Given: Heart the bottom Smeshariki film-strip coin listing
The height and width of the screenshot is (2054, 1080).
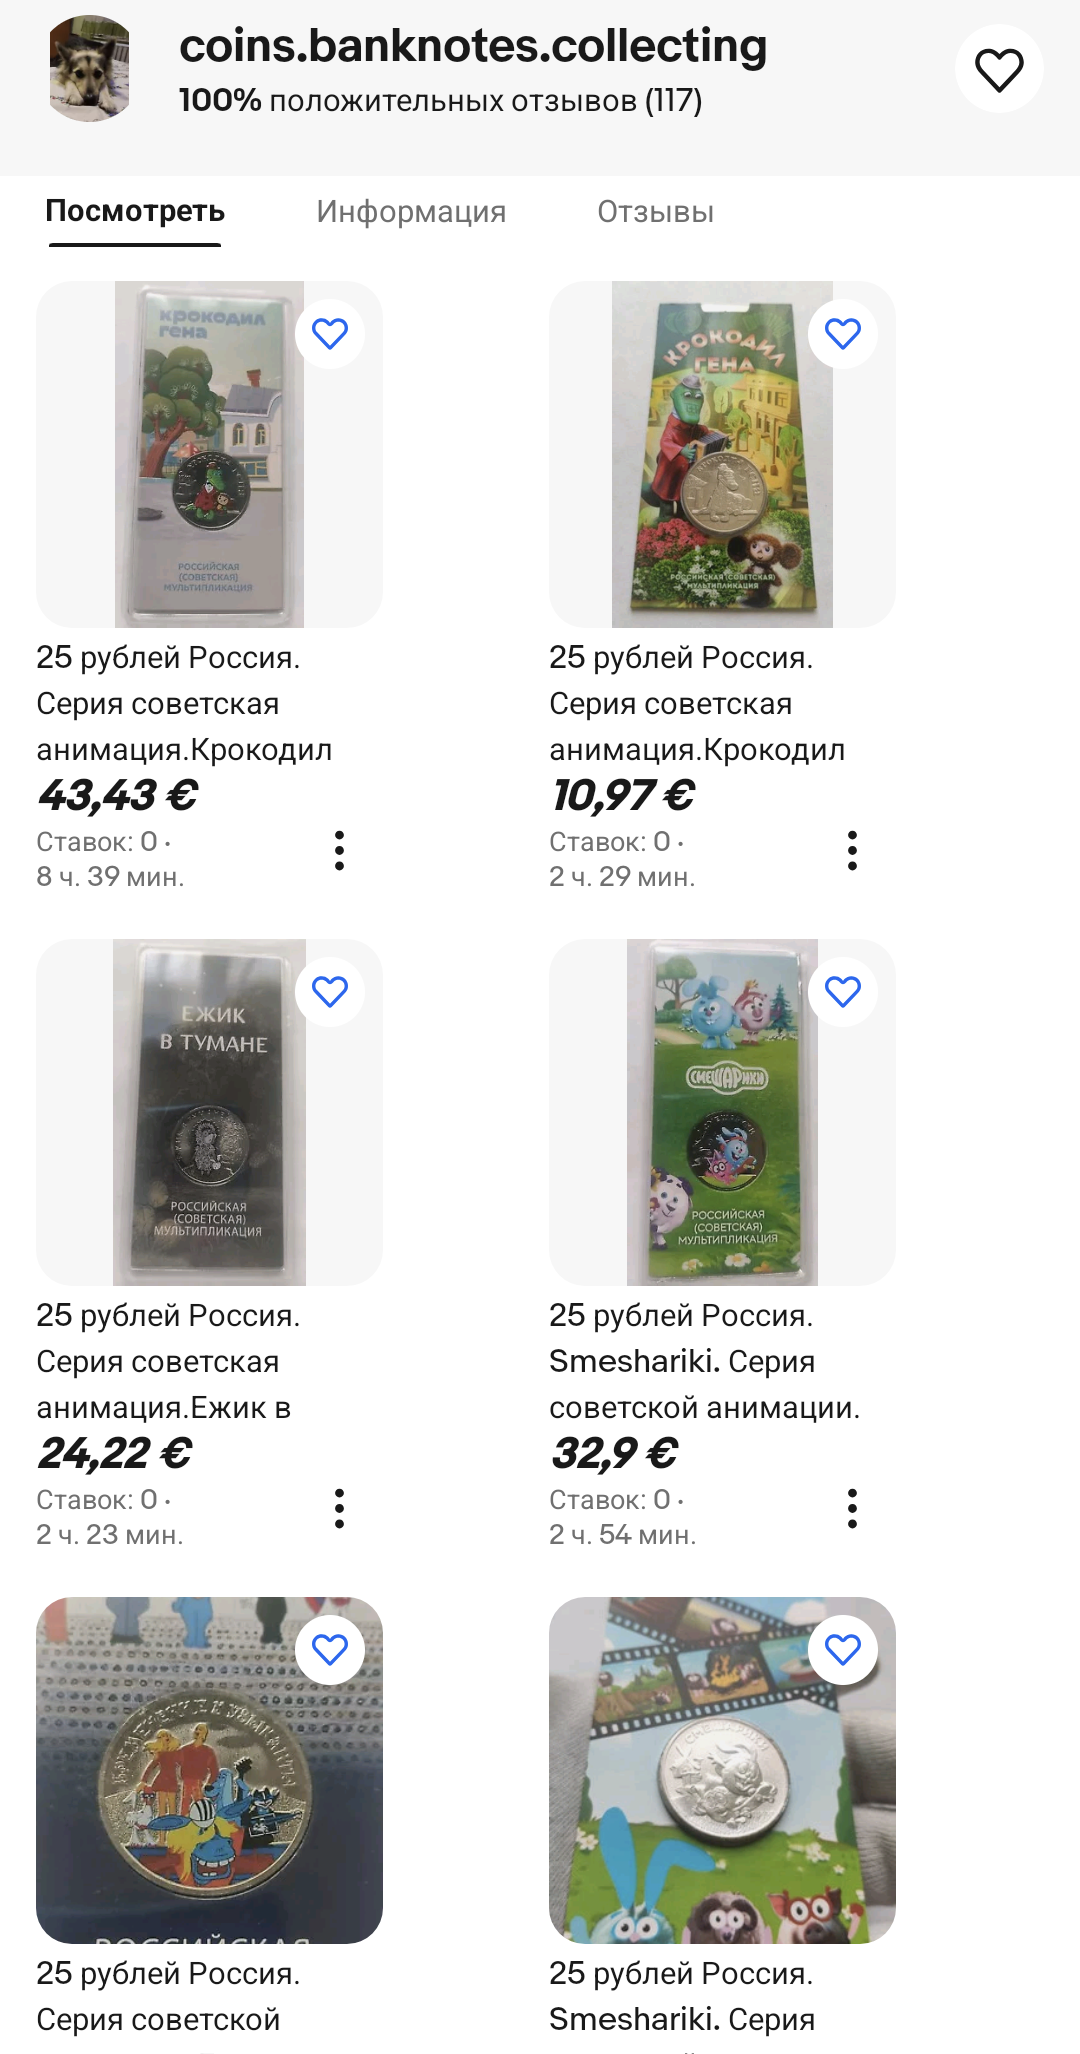Looking at the screenshot, I should pyautogui.click(x=843, y=1650).
